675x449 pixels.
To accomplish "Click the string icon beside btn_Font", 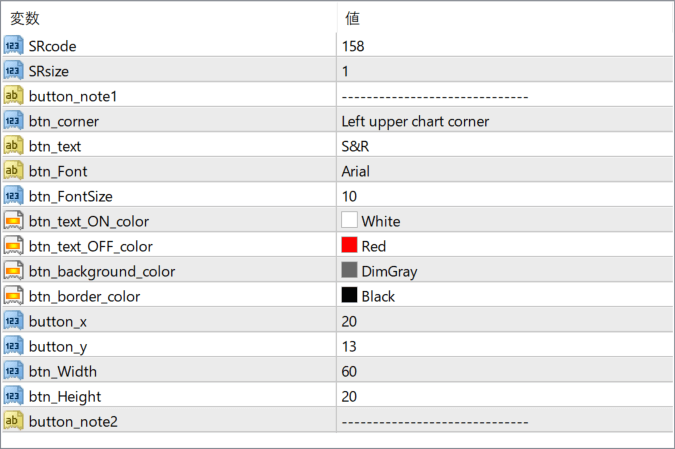I will click(13, 171).
